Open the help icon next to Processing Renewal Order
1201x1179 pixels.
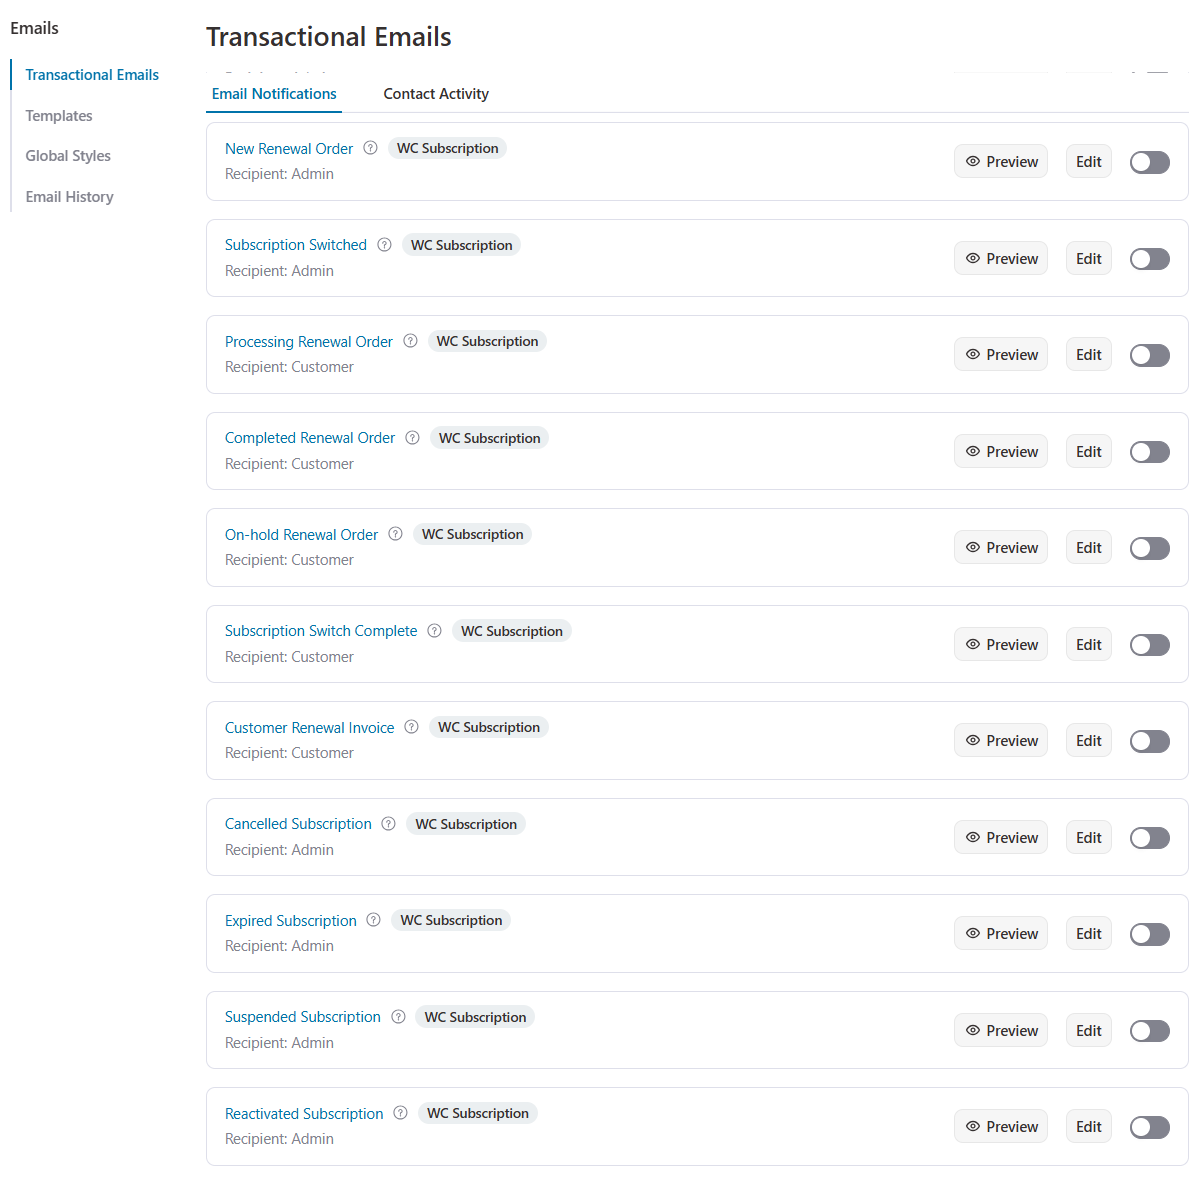(410, 341)
